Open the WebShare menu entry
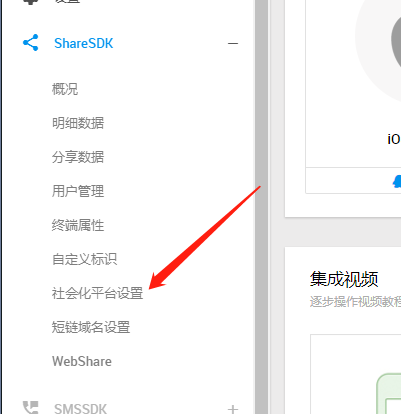Screen dimensions: 401x414 (x=82, y=361)
